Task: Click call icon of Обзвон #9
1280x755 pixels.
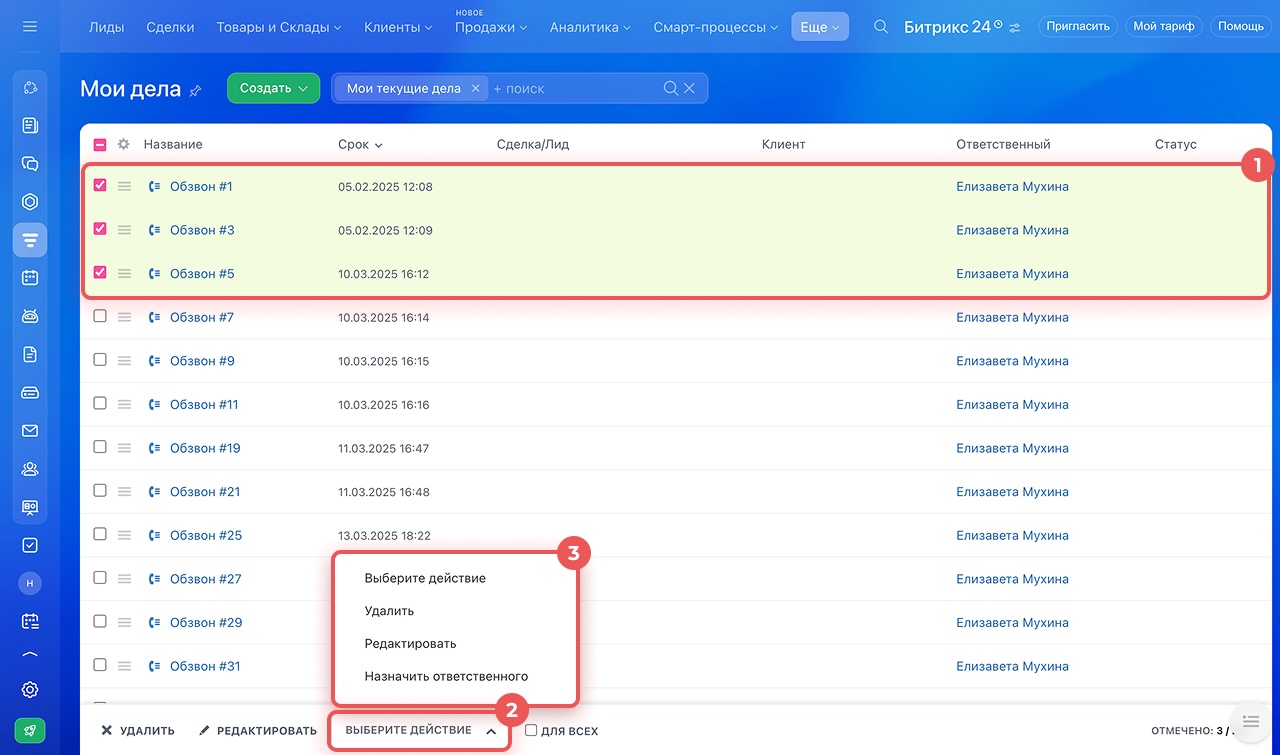Action: click(x=155, y=361)
